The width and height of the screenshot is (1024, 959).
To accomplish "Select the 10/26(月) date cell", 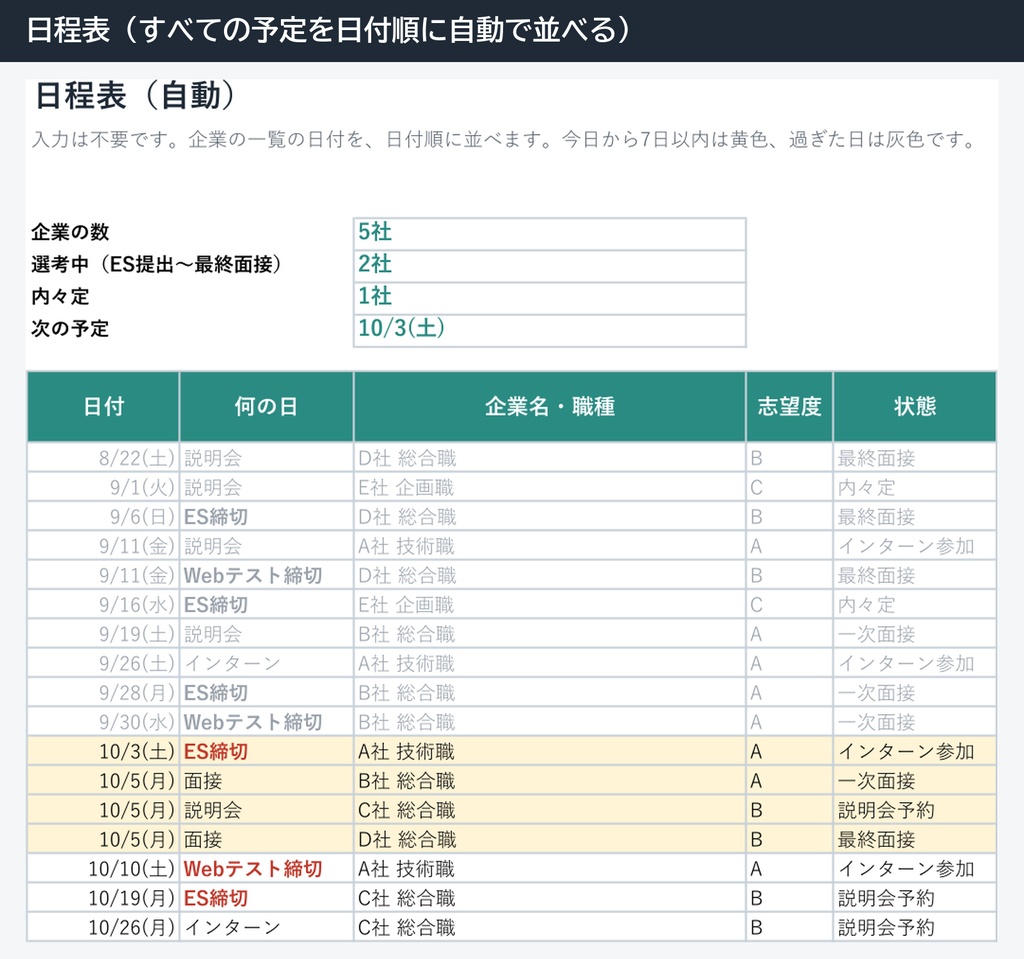I will [103, 928].
